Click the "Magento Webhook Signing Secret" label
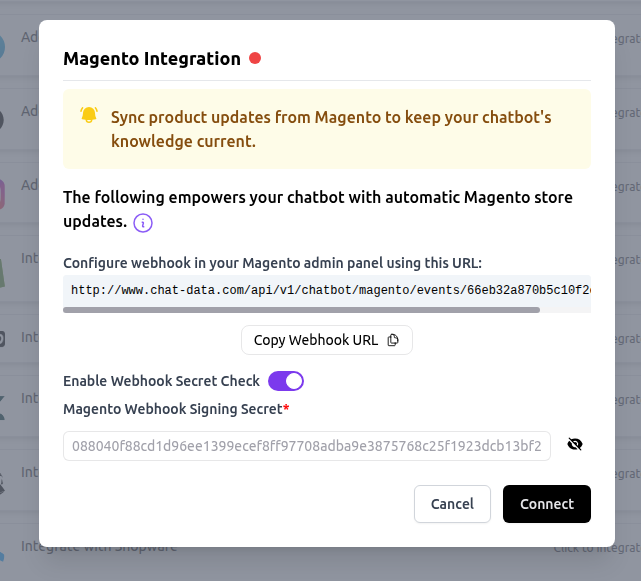 172,408
